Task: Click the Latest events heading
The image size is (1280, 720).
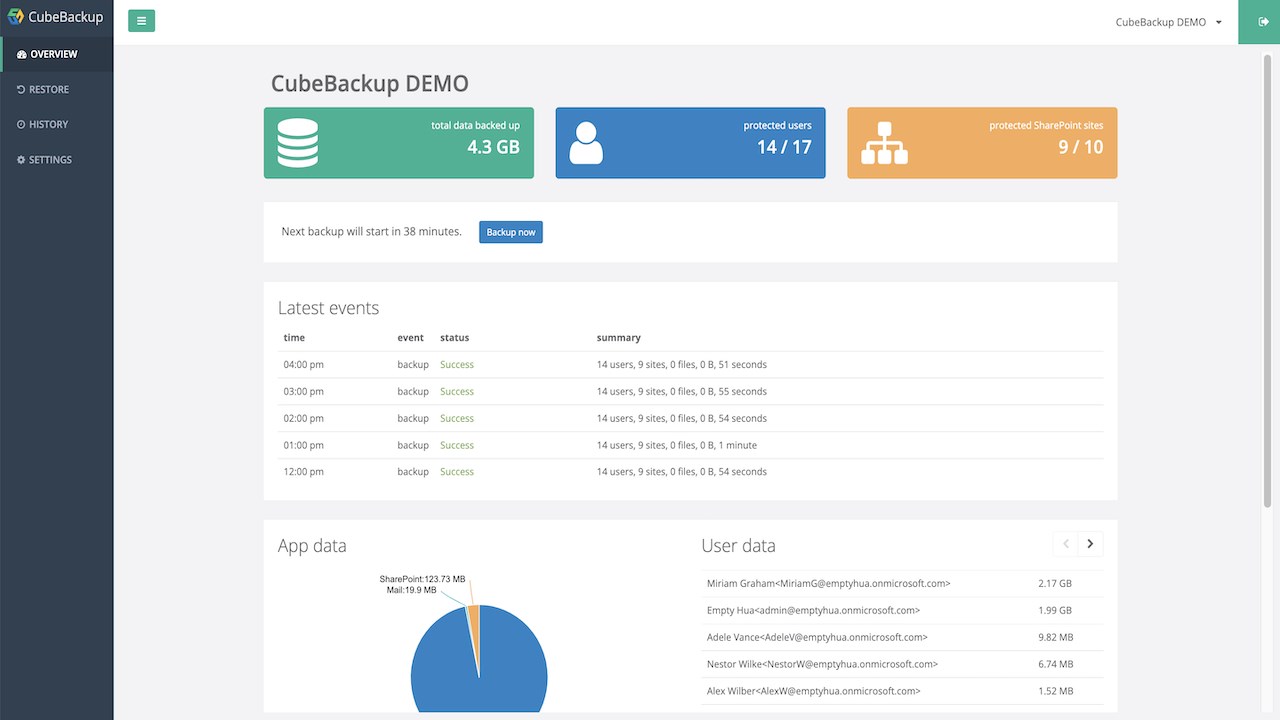Action: [328, 308]
